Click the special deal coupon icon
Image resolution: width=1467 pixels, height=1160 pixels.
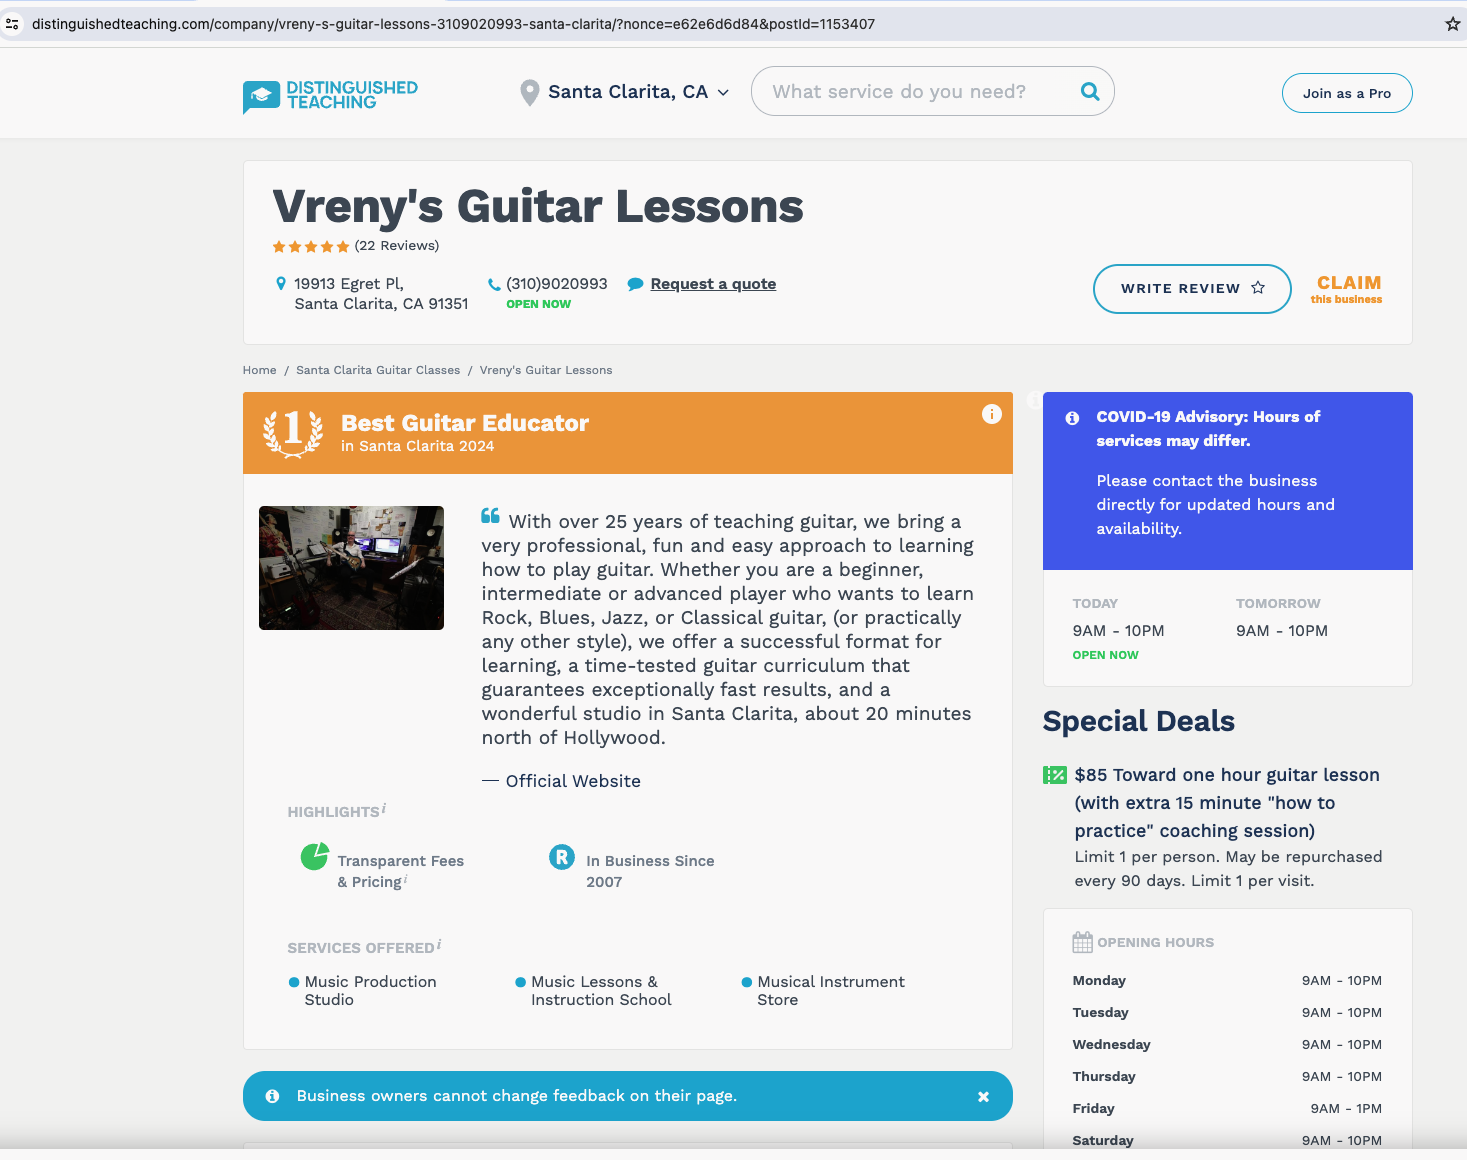1054,775
